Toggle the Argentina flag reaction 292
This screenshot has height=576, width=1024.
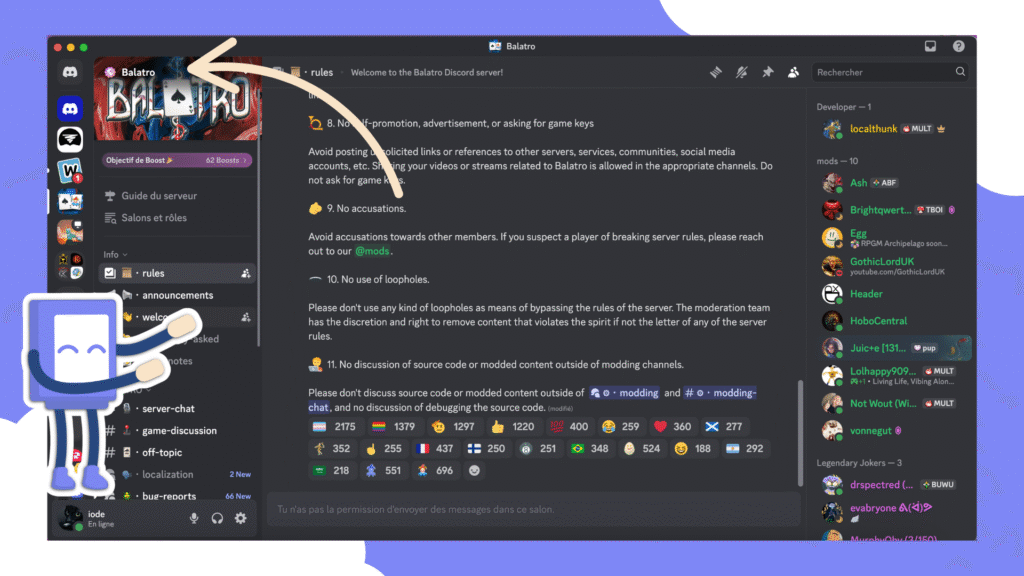(745, 449)
